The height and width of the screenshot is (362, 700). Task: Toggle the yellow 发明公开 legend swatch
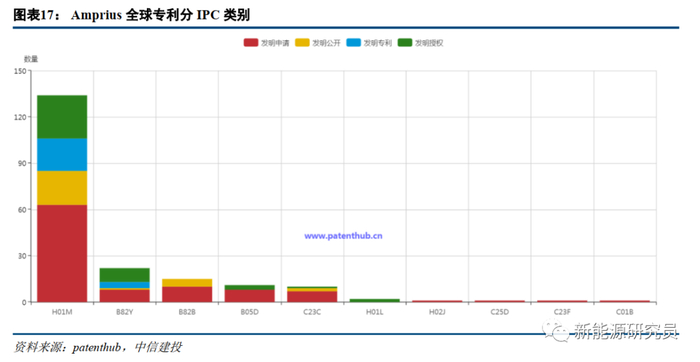click(302, 43)
